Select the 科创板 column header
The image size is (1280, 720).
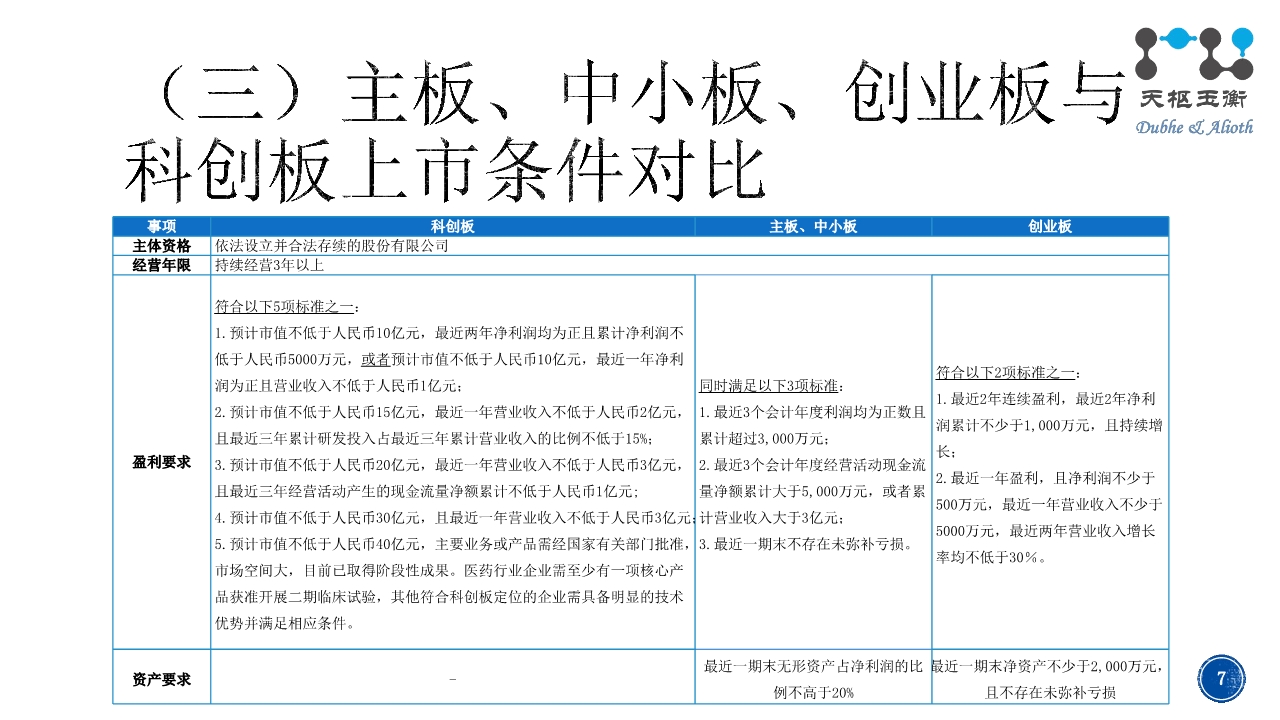[x=452, y=227]
